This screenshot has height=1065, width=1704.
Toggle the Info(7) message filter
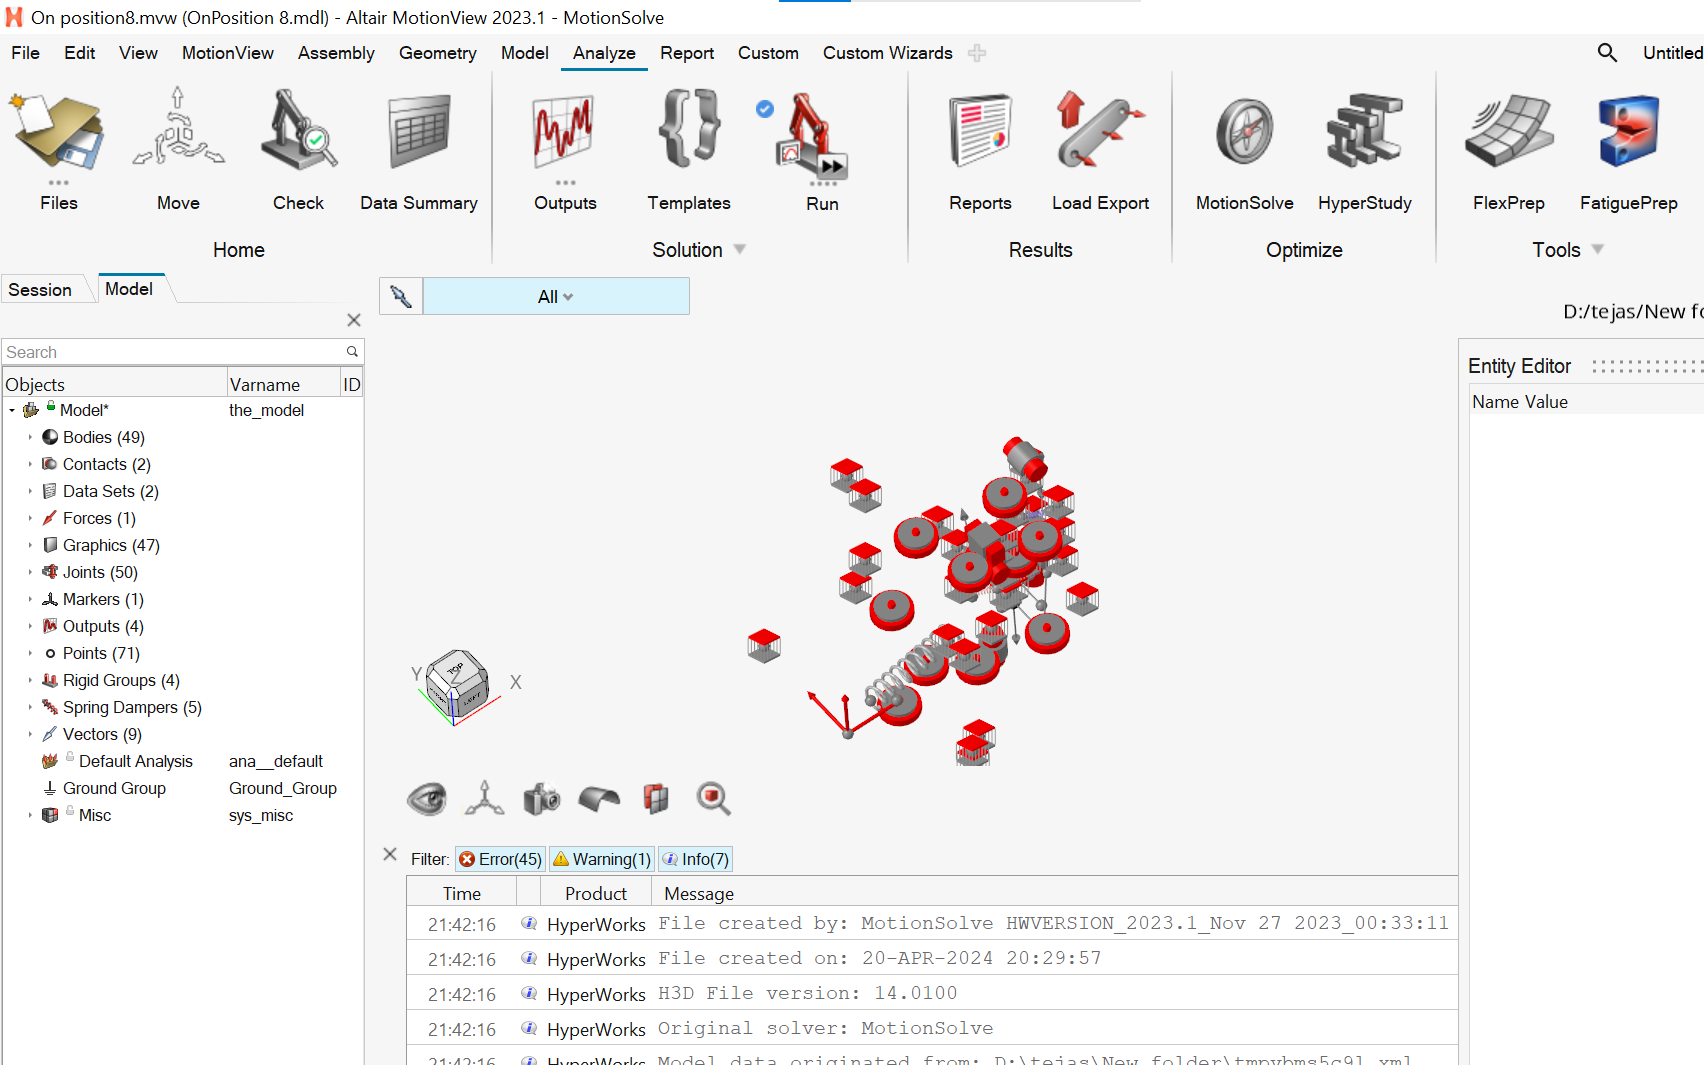[694, 858]
